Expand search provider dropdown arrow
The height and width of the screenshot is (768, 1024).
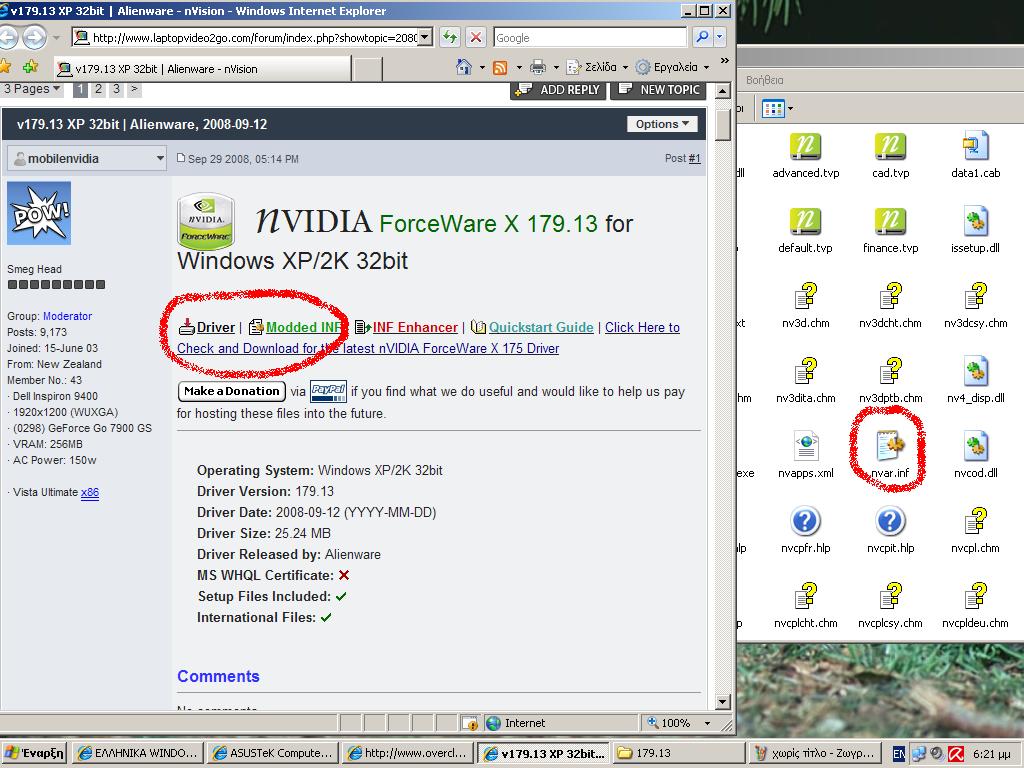[720, 37]
